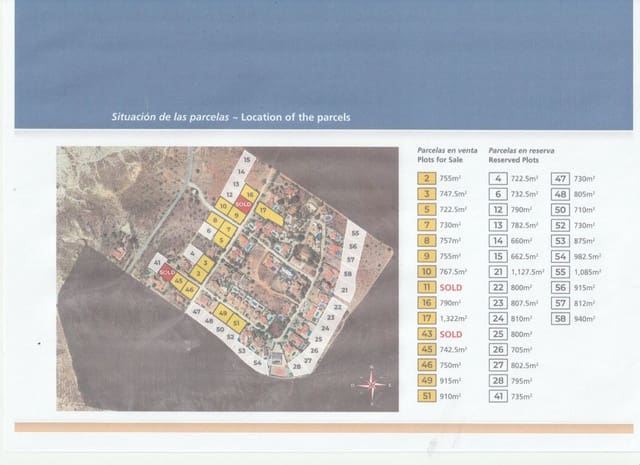
Task: Click white plot 41 on the map
Action: [x=158, y=263]
